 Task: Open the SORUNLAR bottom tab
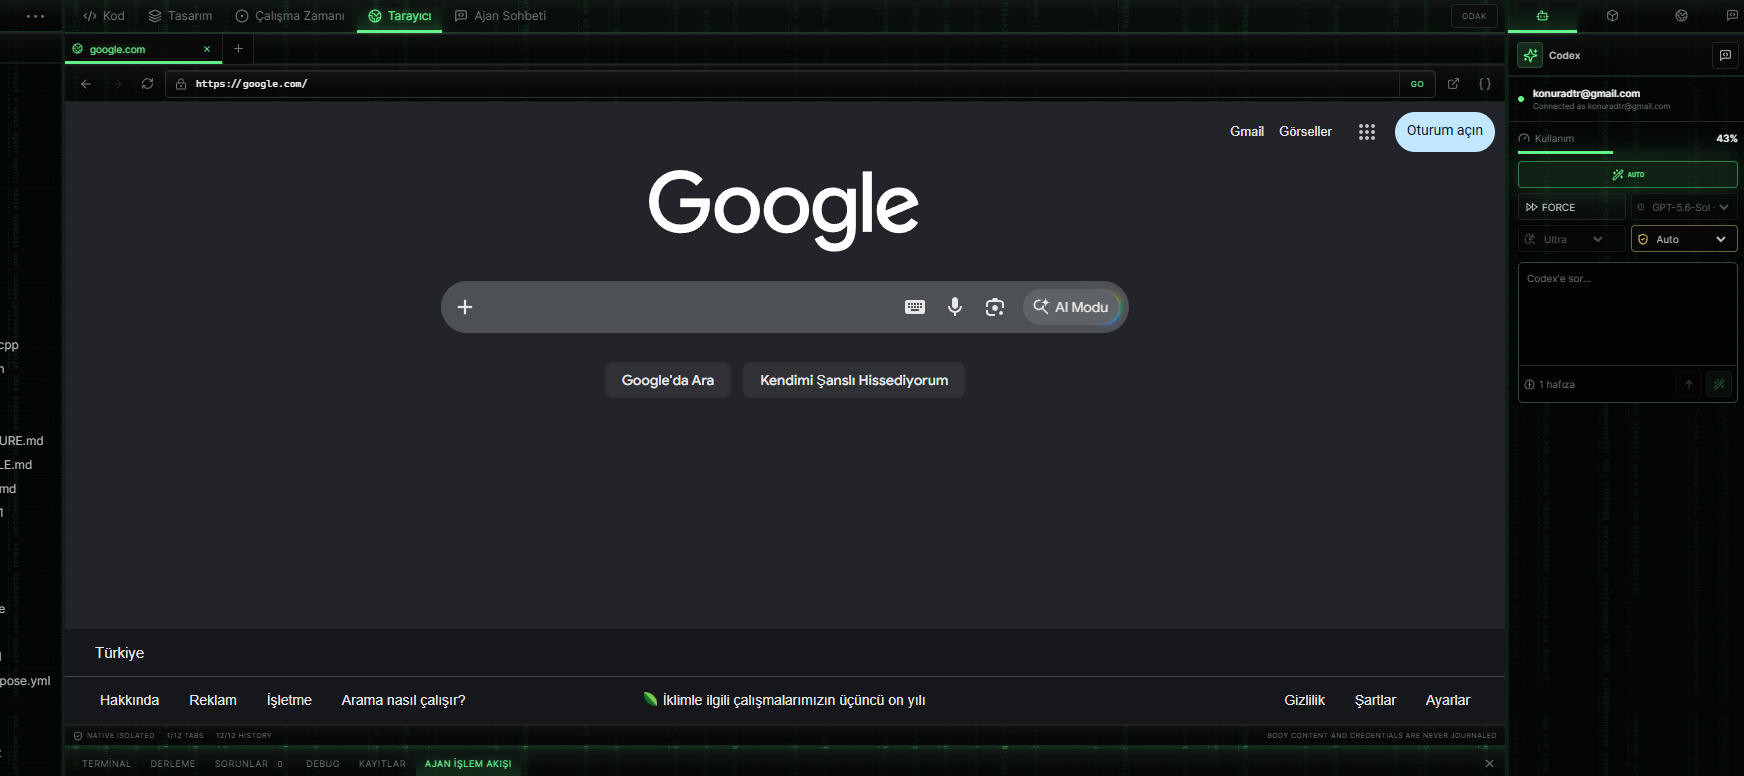(x=248, y=763)
